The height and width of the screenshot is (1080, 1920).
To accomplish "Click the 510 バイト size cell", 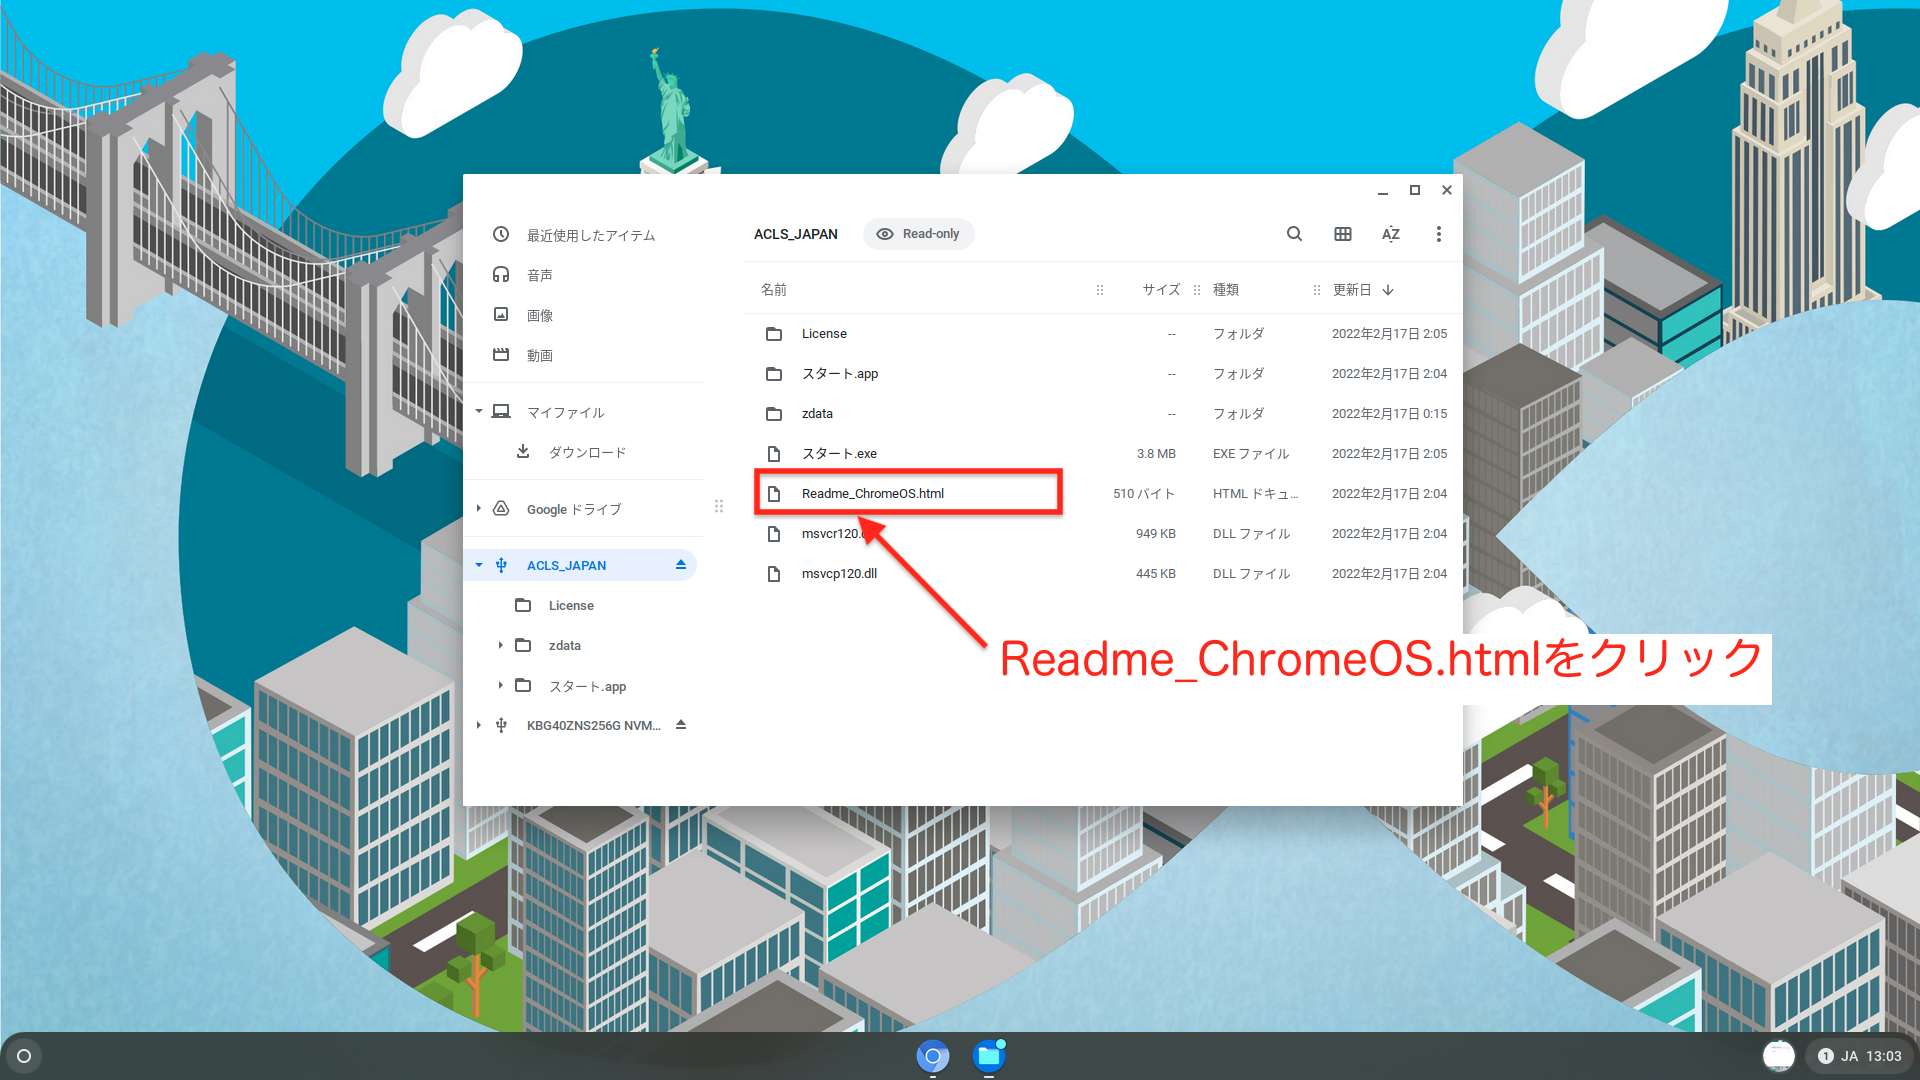I will [1144, 493].
